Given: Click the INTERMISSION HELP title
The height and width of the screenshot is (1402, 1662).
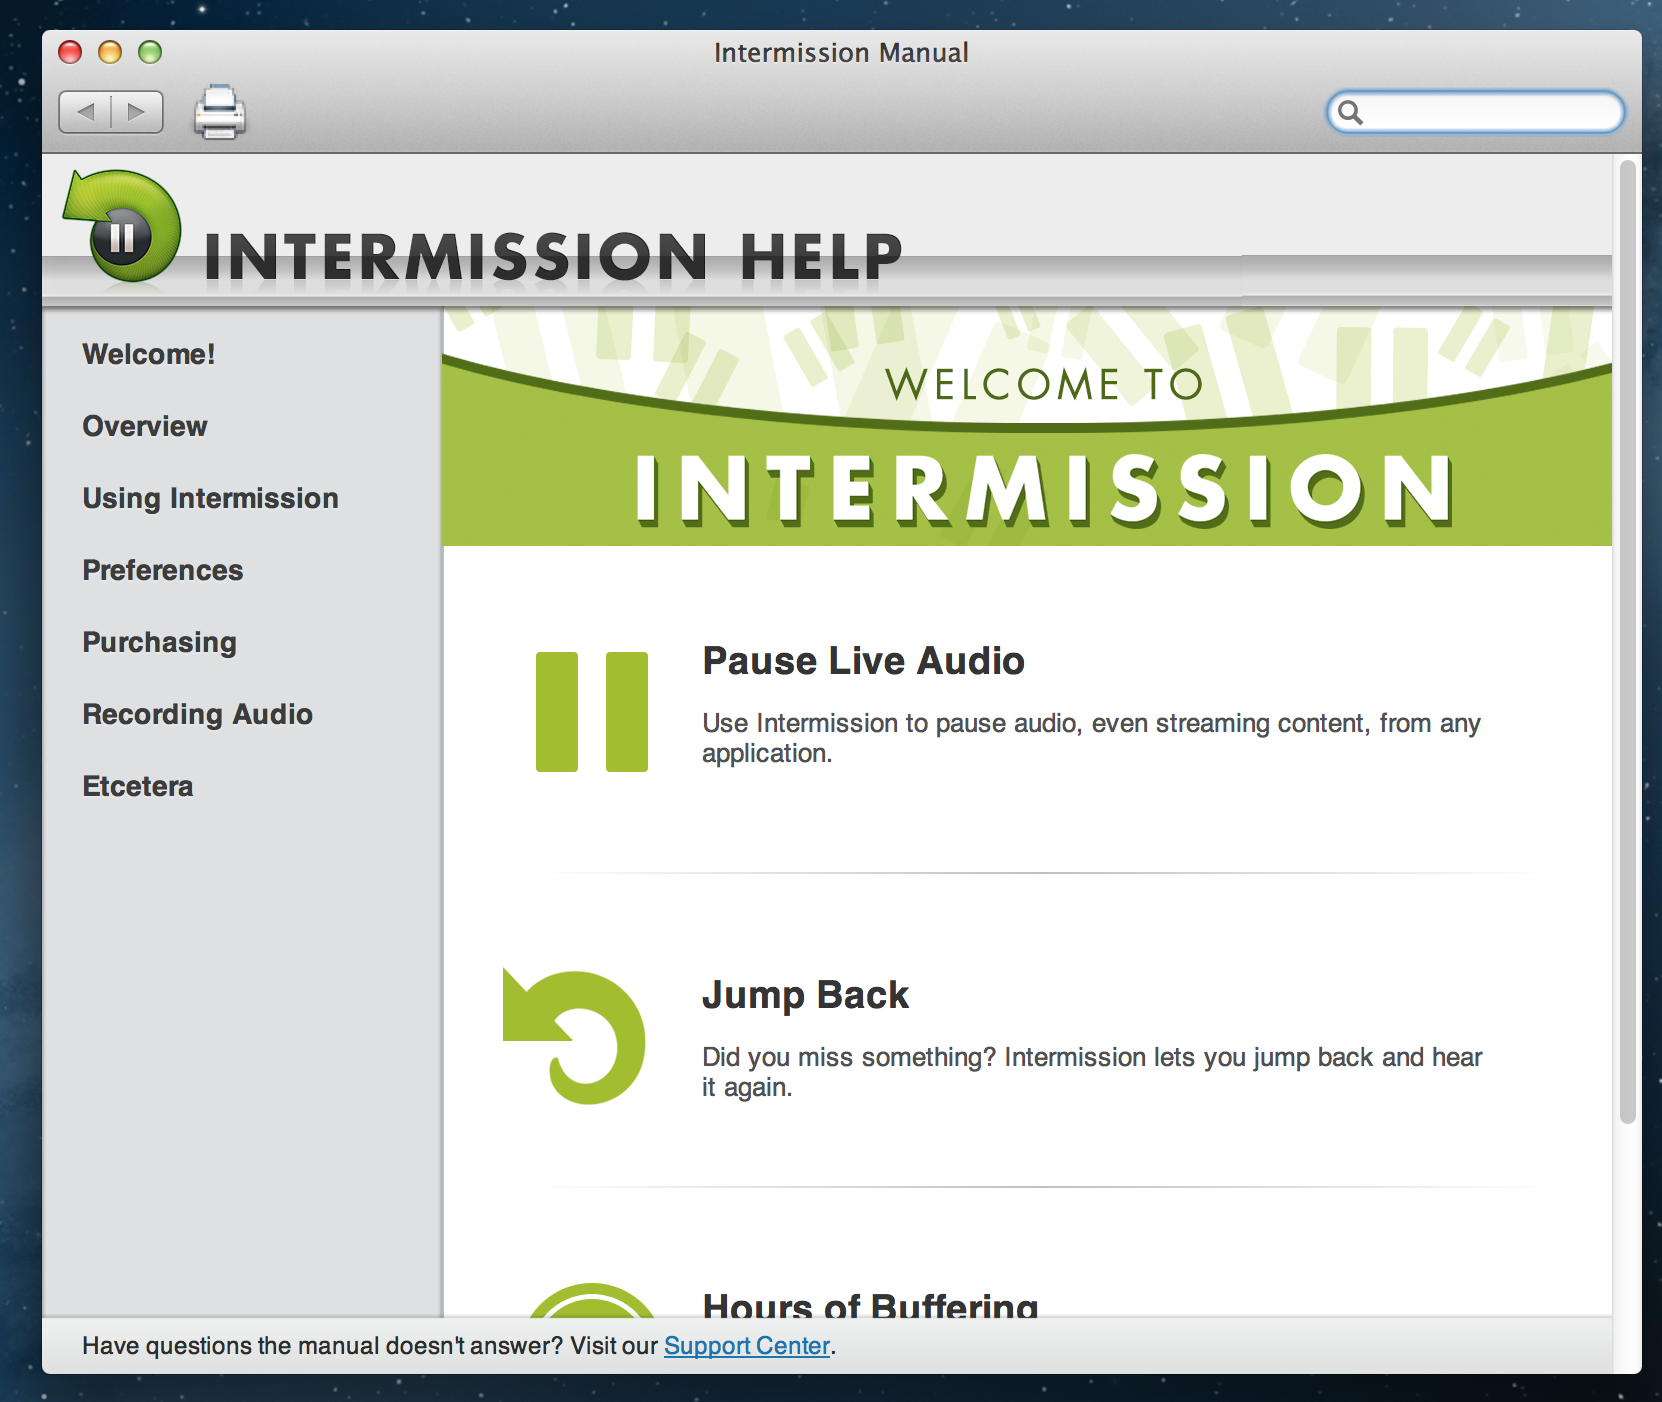Looking at the screenshot, I should (x=553, y=257).
